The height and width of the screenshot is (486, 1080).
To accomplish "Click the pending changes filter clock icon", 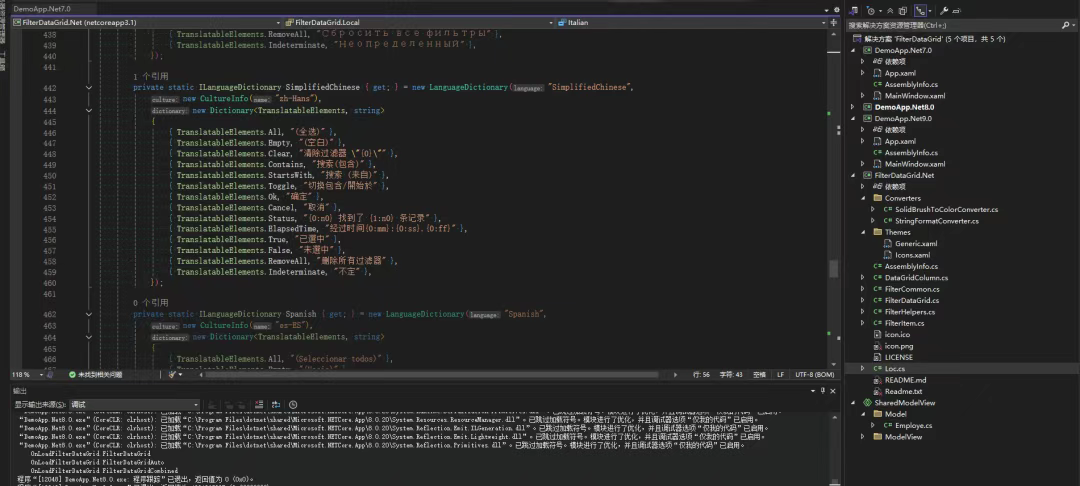I will (871, 11).
